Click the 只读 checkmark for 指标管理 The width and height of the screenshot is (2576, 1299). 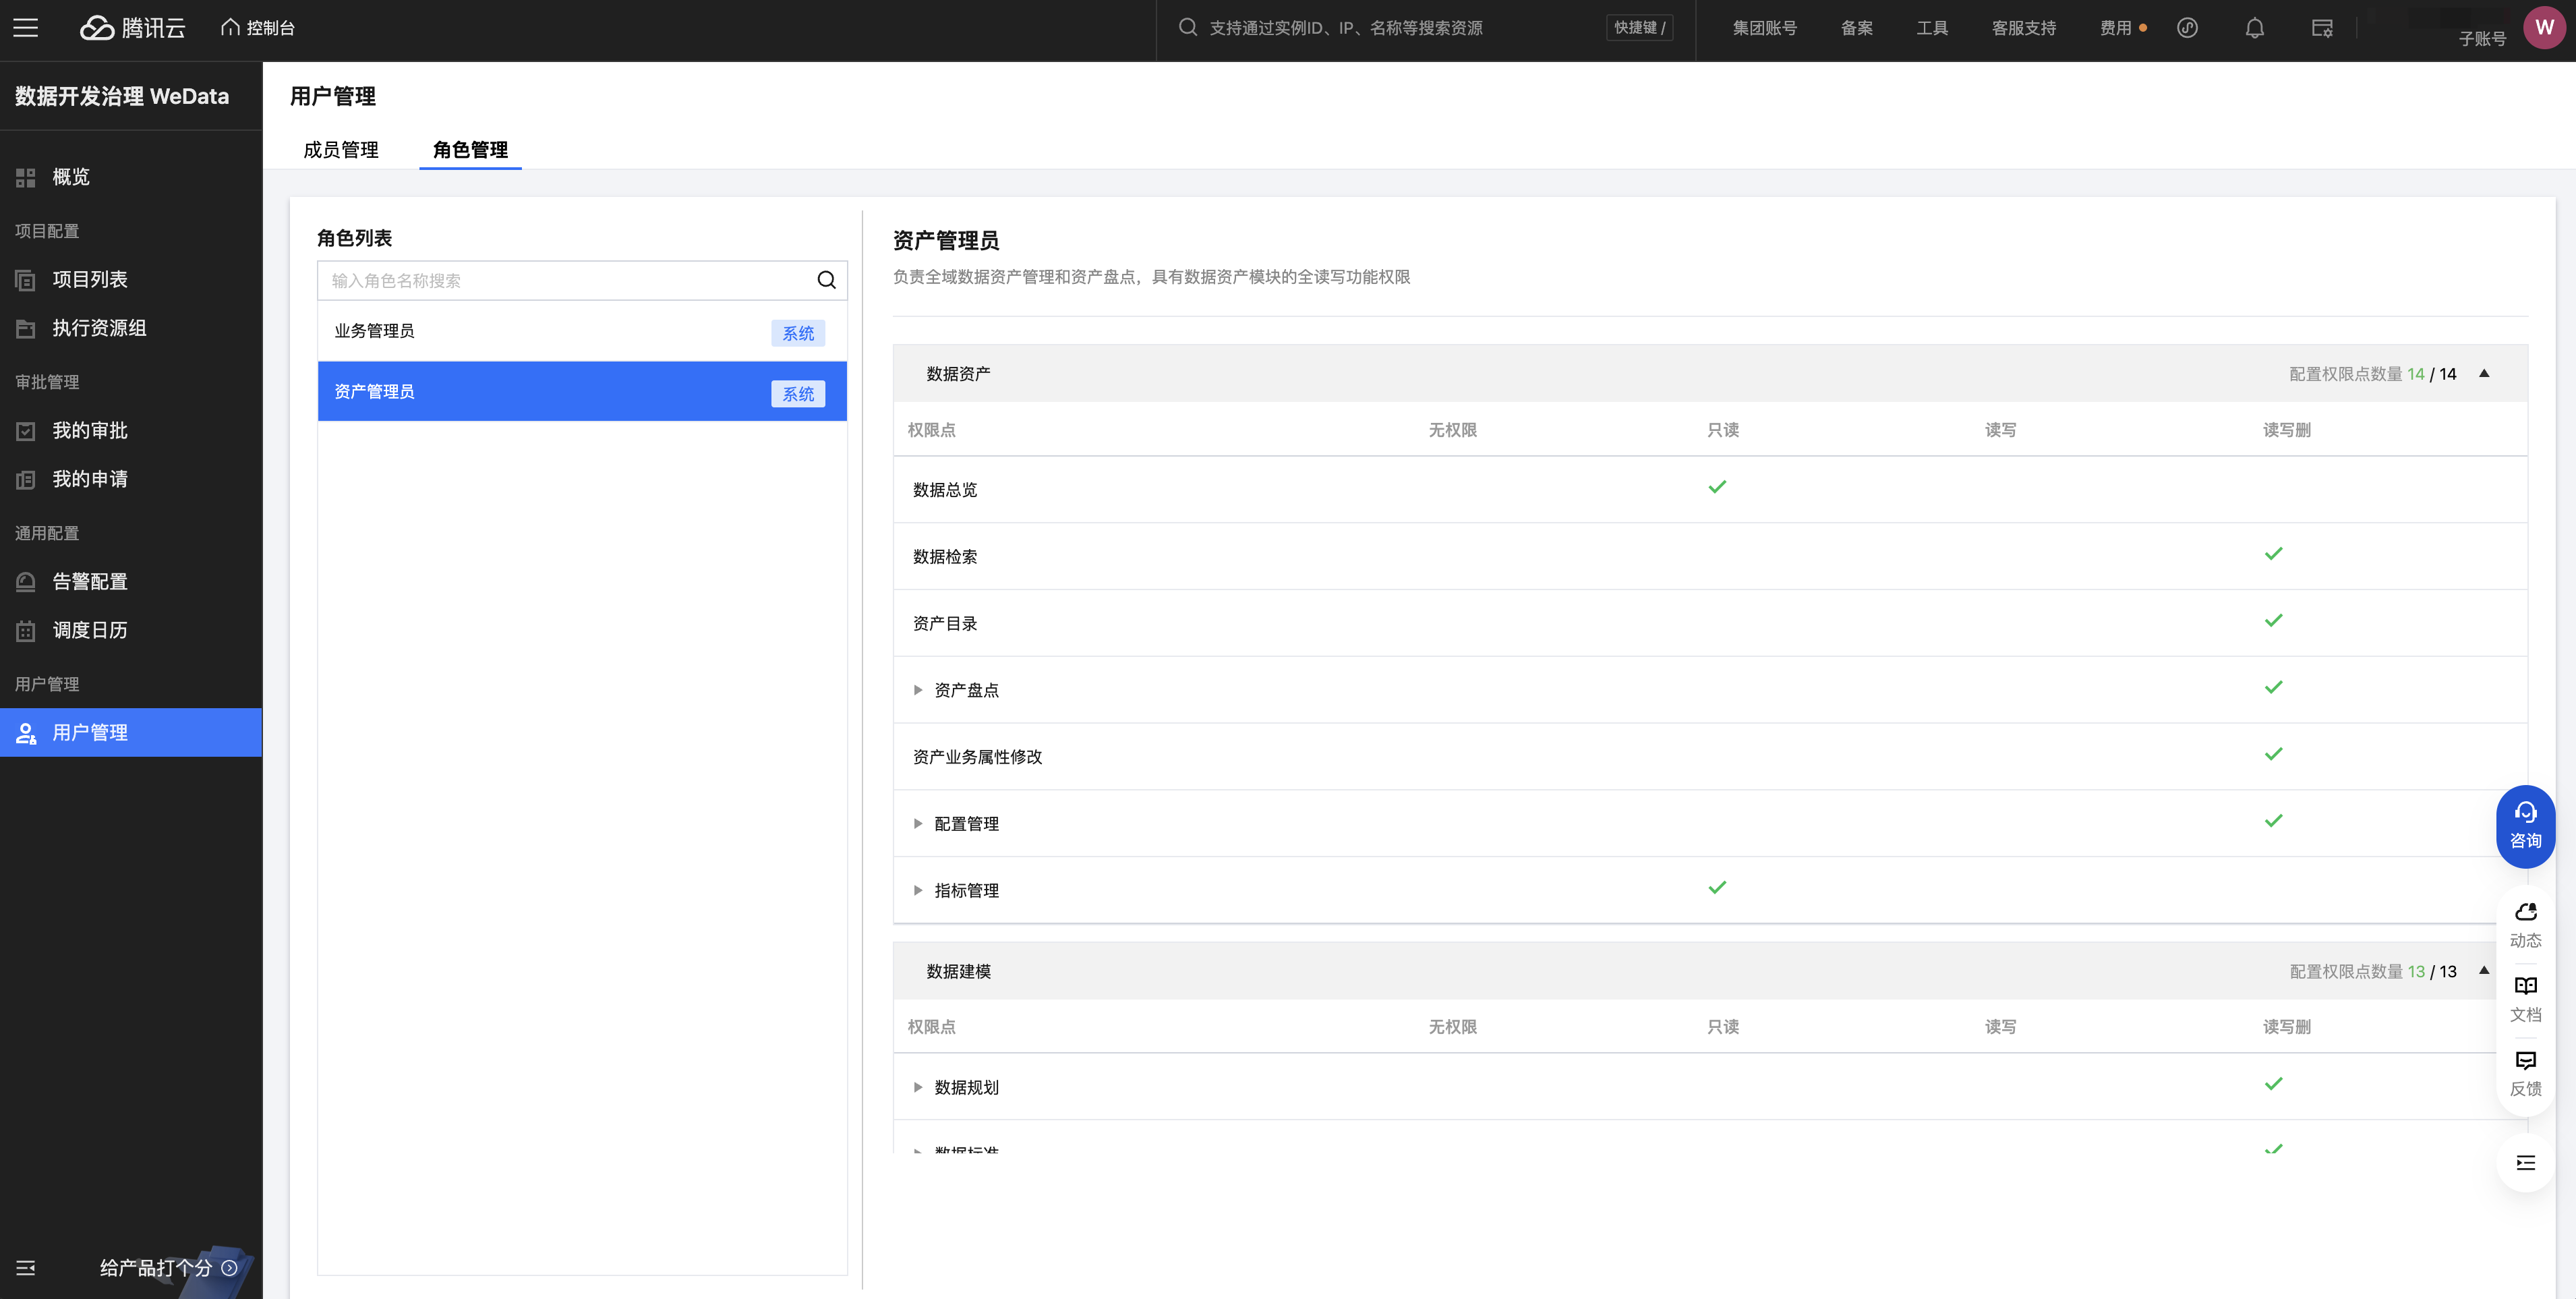[x=1717, y=888]
